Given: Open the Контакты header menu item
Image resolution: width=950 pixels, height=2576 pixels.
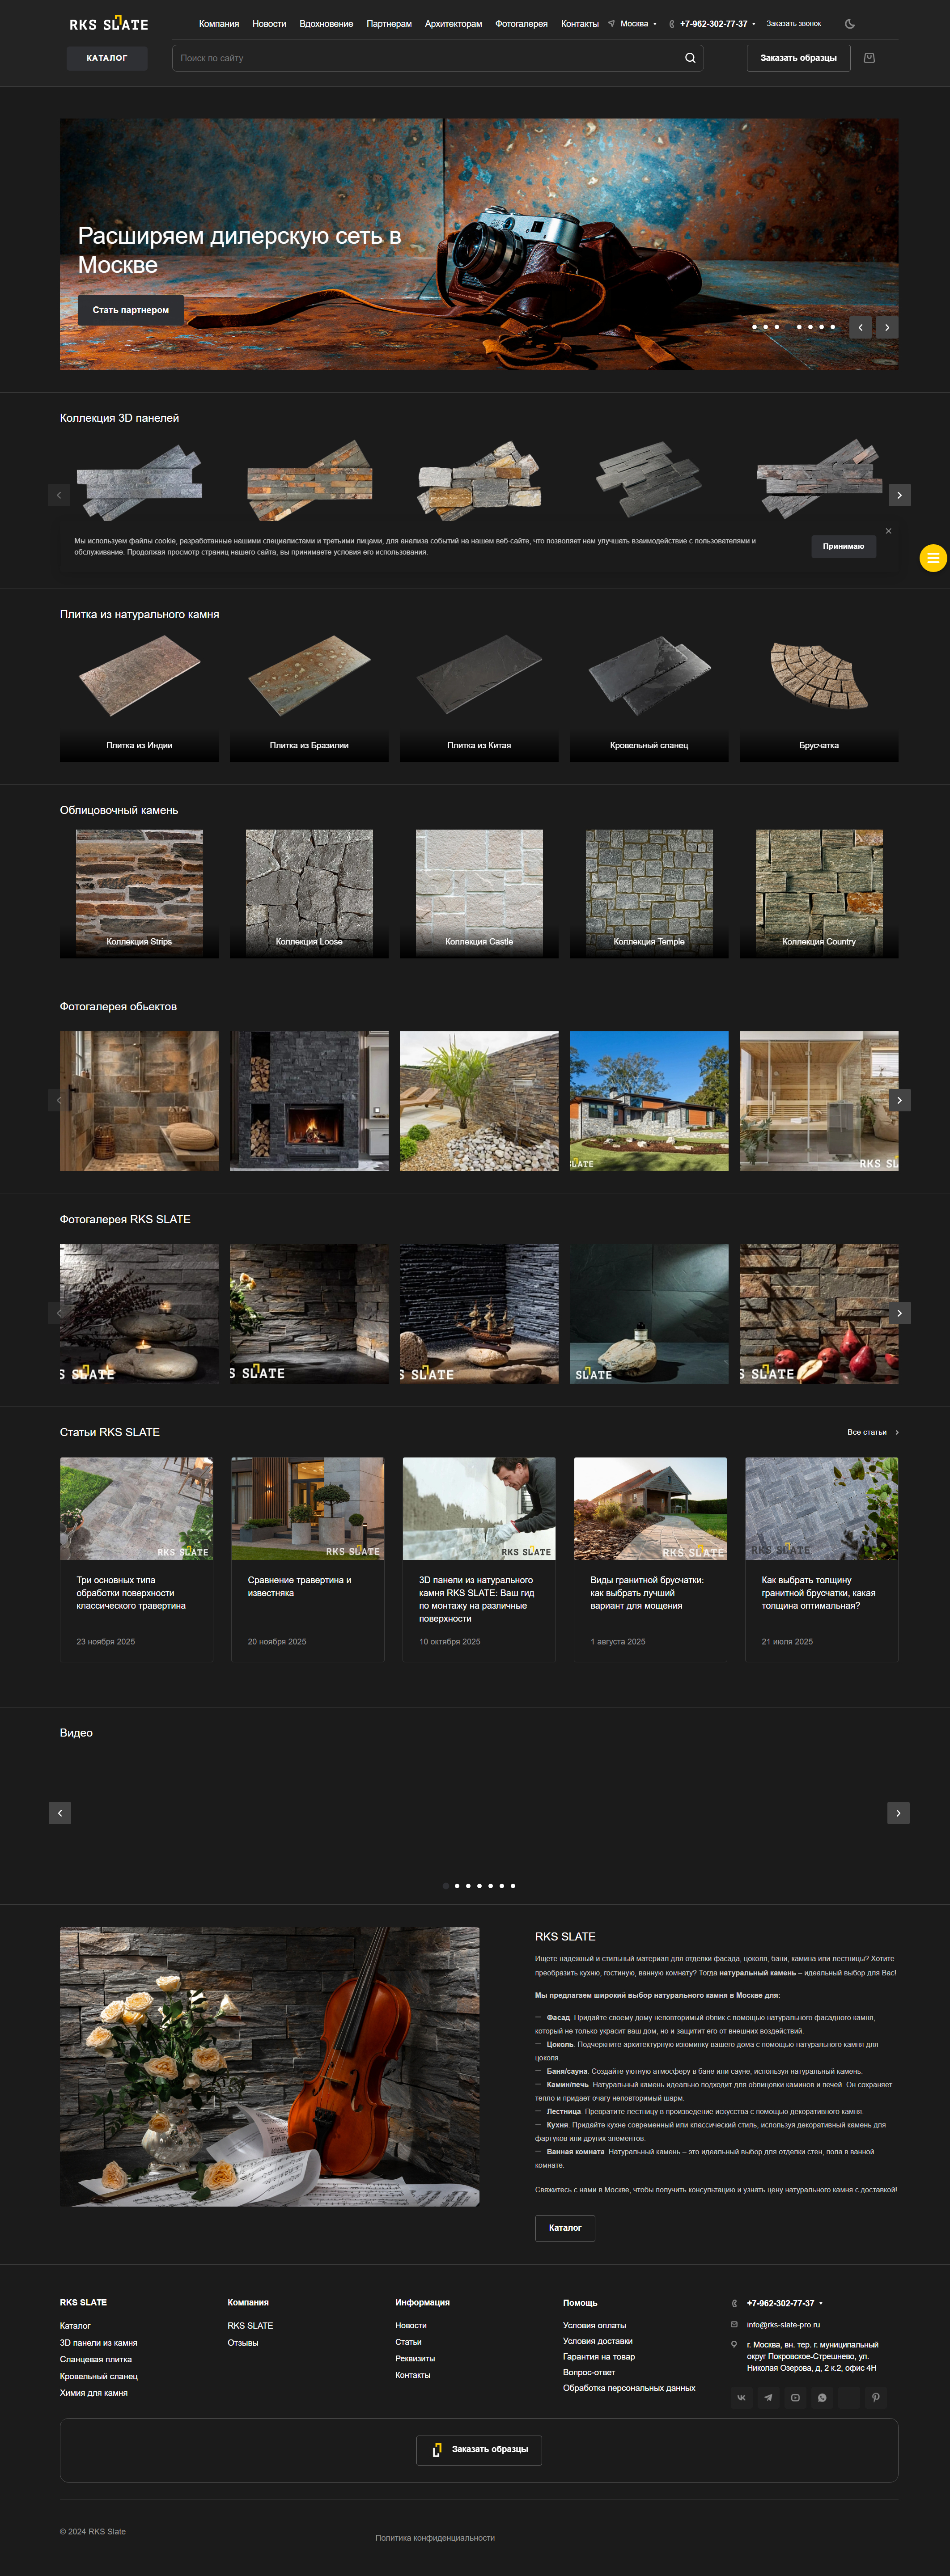Looking at the screenshot, I should (580, 24).
